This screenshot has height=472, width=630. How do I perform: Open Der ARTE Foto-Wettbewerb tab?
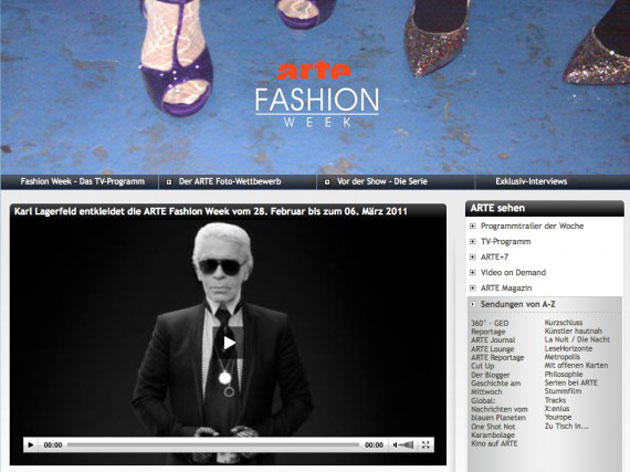coord(230,182)
